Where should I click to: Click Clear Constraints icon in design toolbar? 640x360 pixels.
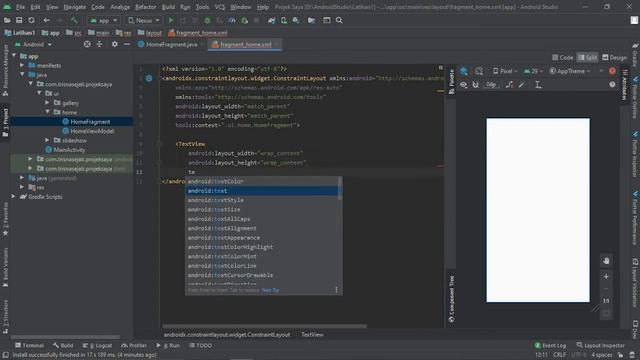pos(509,85)
